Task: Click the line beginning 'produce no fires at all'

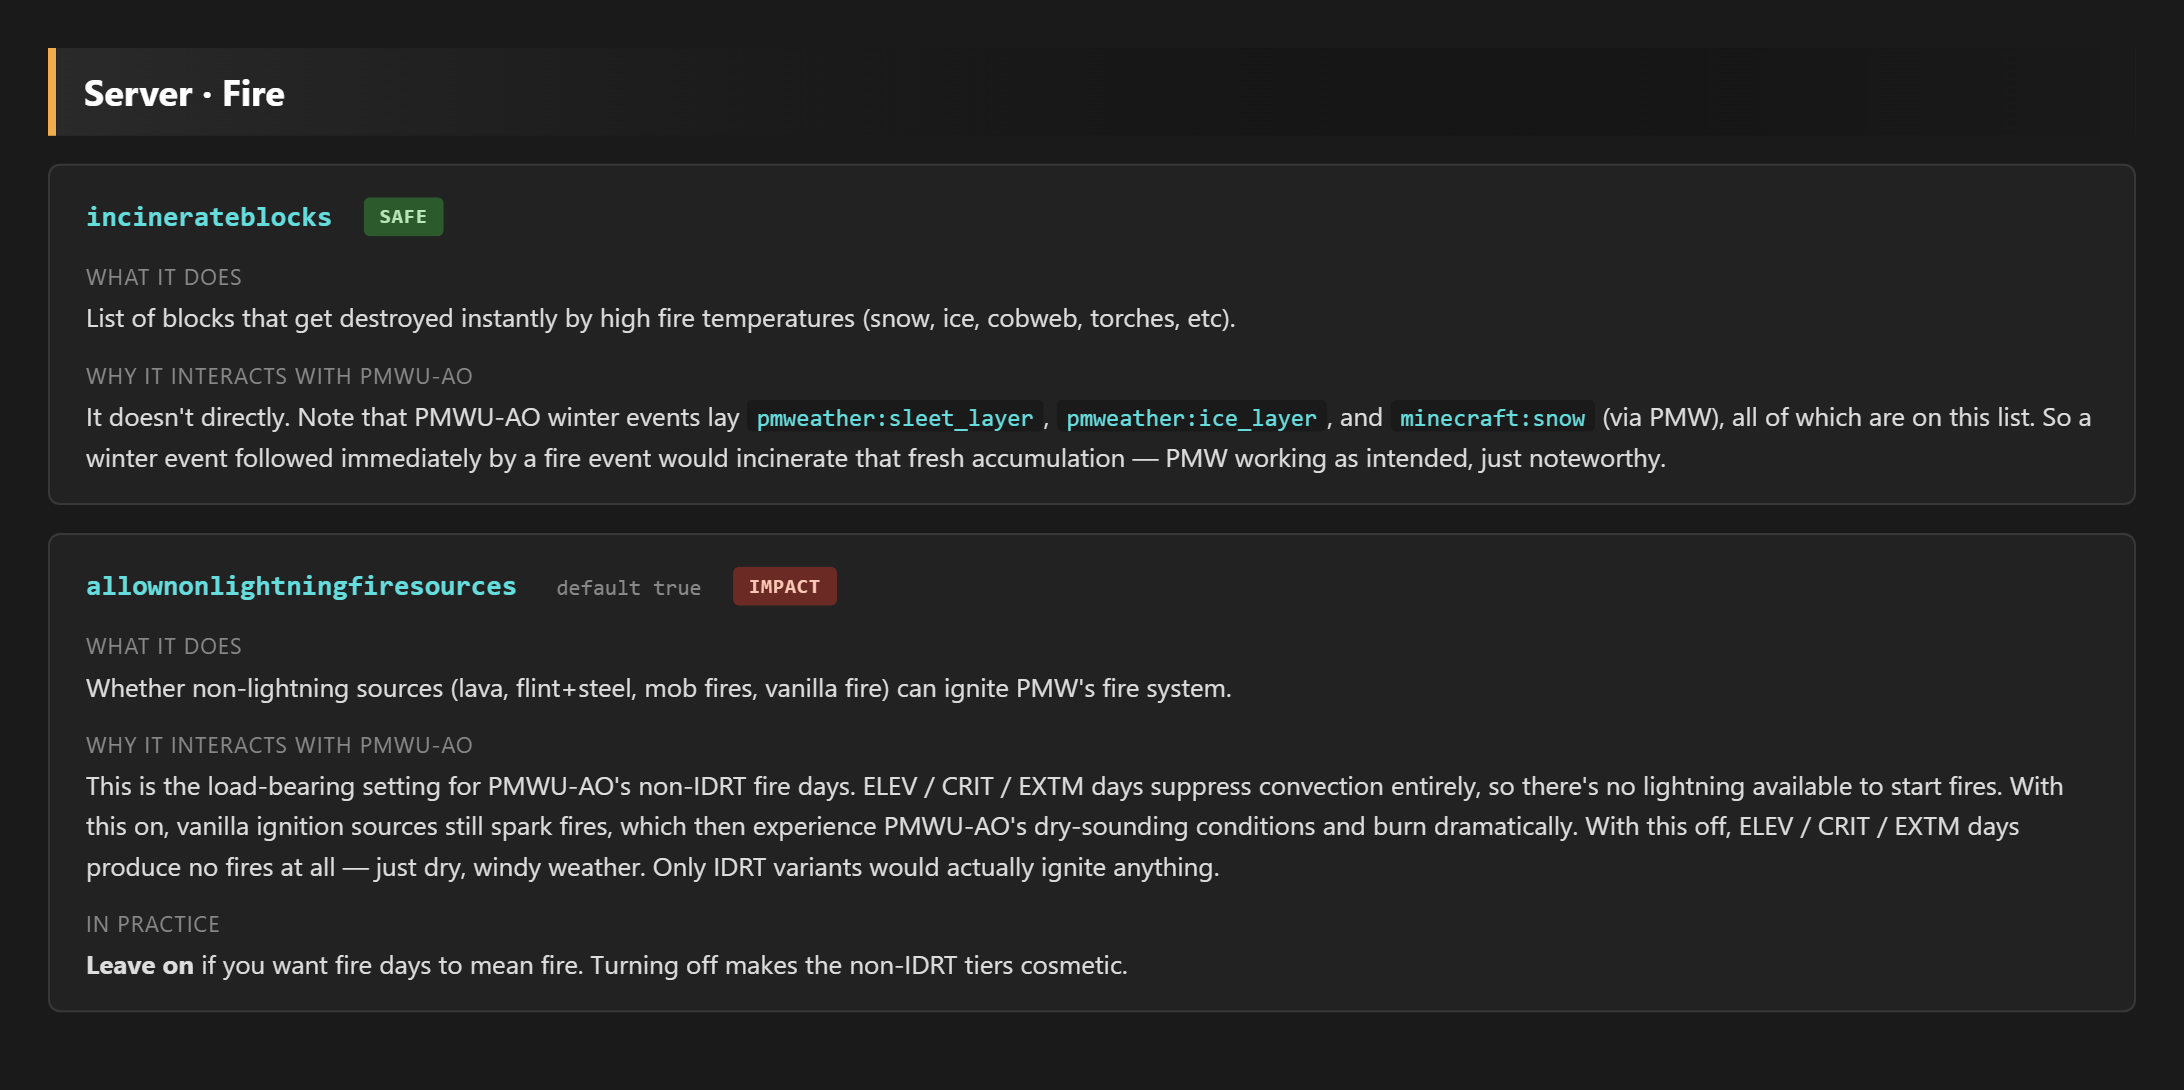Action: pyautogui.click(x=652, y=867)
